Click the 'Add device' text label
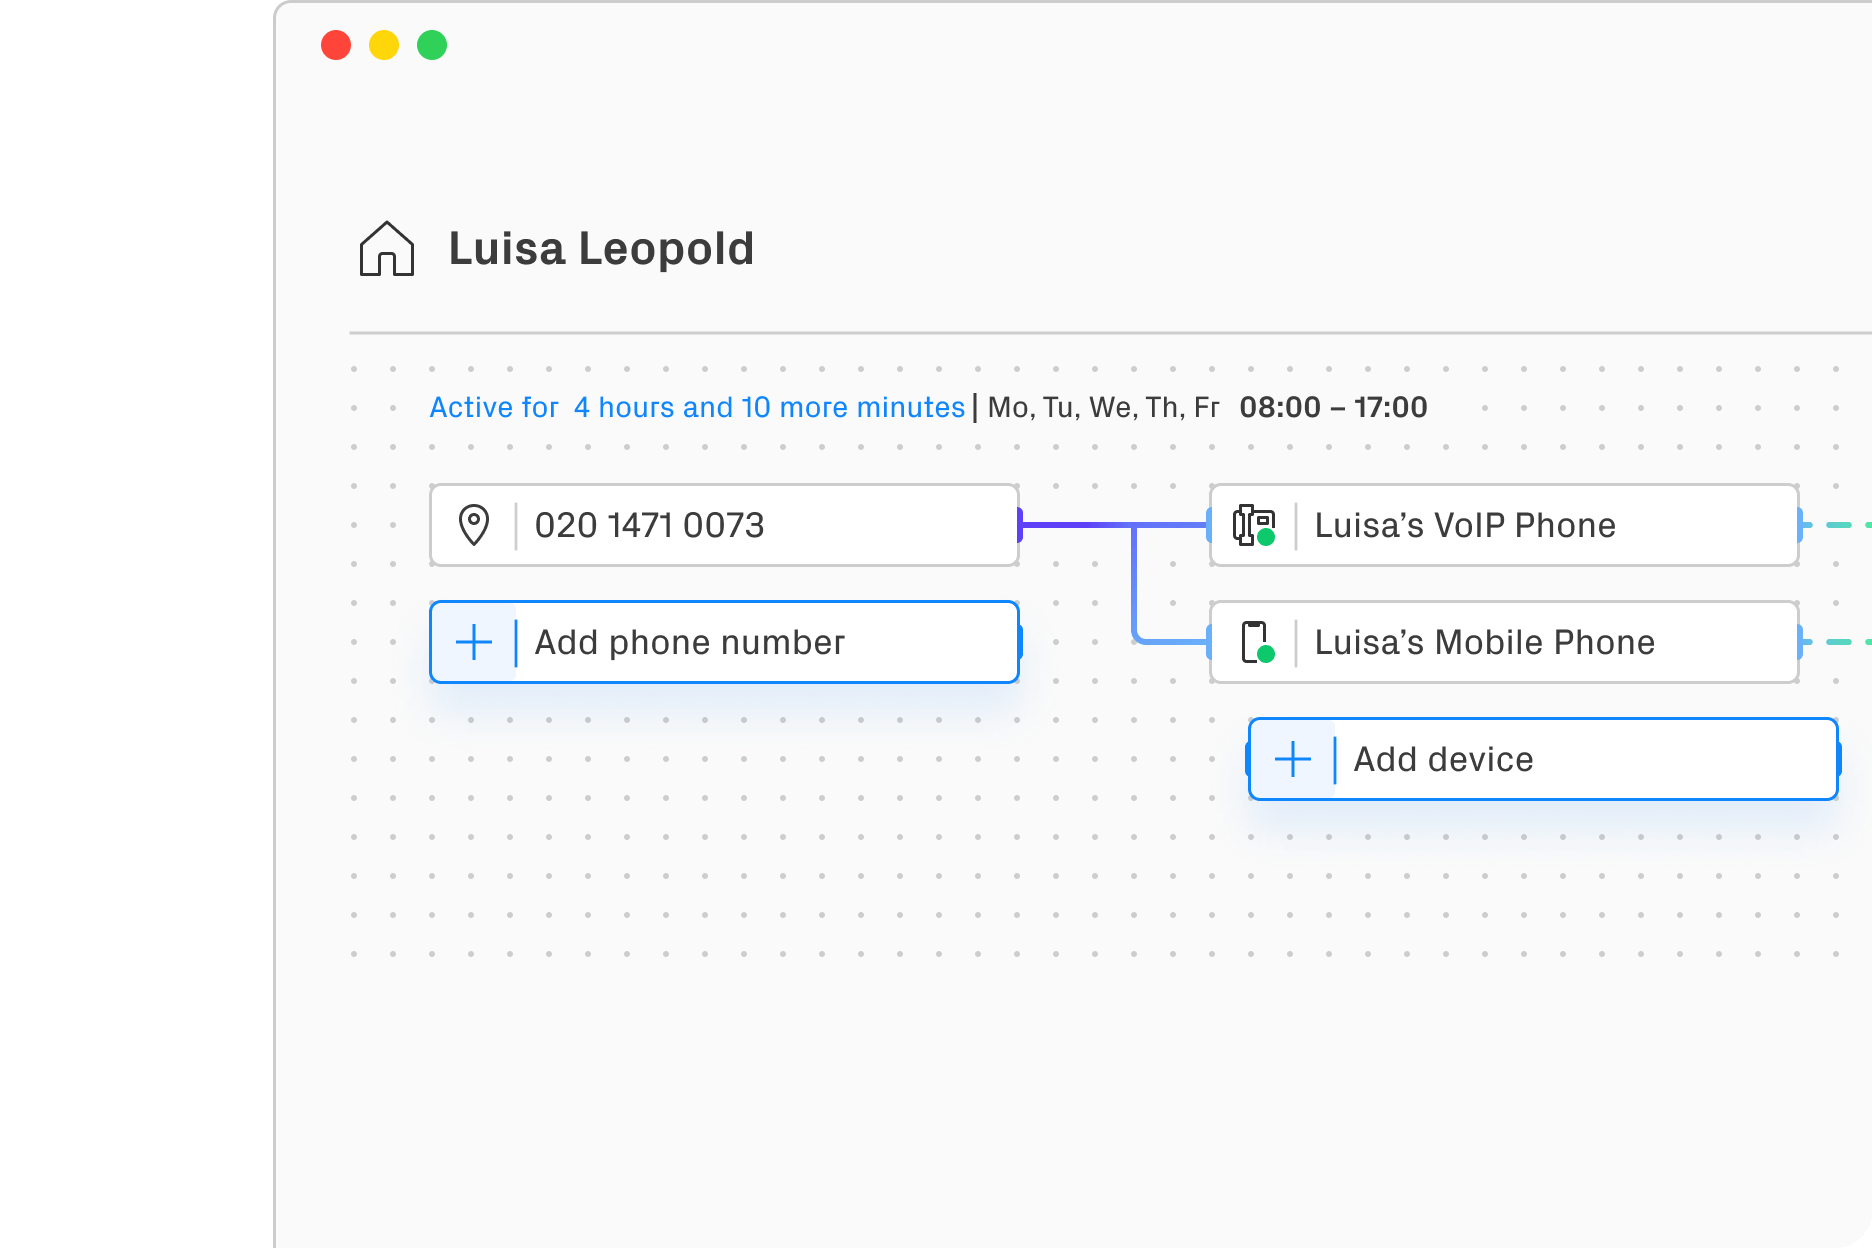The height and width of the screenshot is (1248, 1872). pyautogui.click(x=1443, y=759)
